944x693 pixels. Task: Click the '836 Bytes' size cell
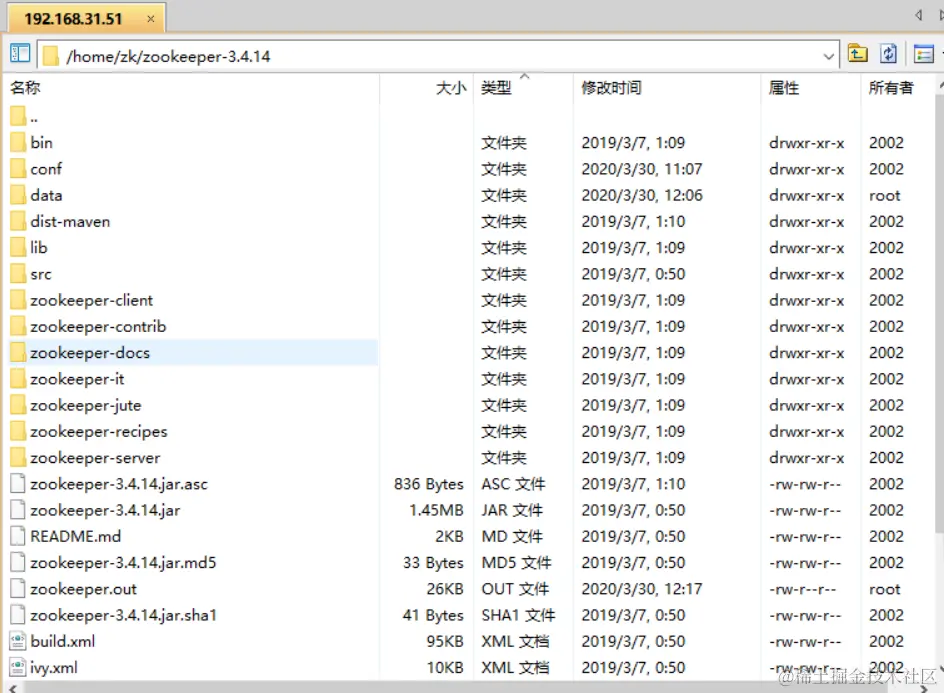[429, 484]
